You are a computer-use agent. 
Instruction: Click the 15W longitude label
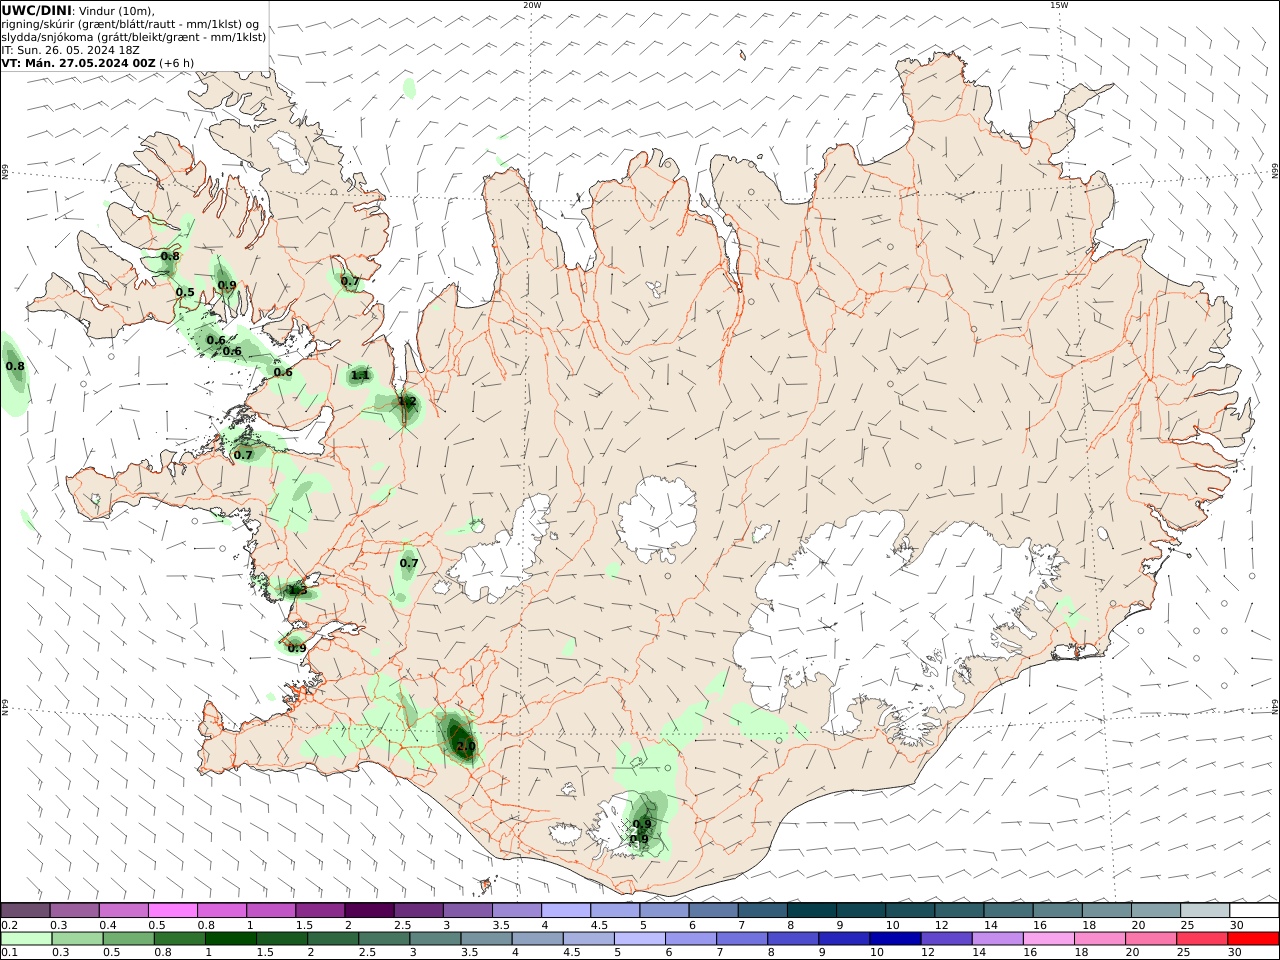(1058, 5)
